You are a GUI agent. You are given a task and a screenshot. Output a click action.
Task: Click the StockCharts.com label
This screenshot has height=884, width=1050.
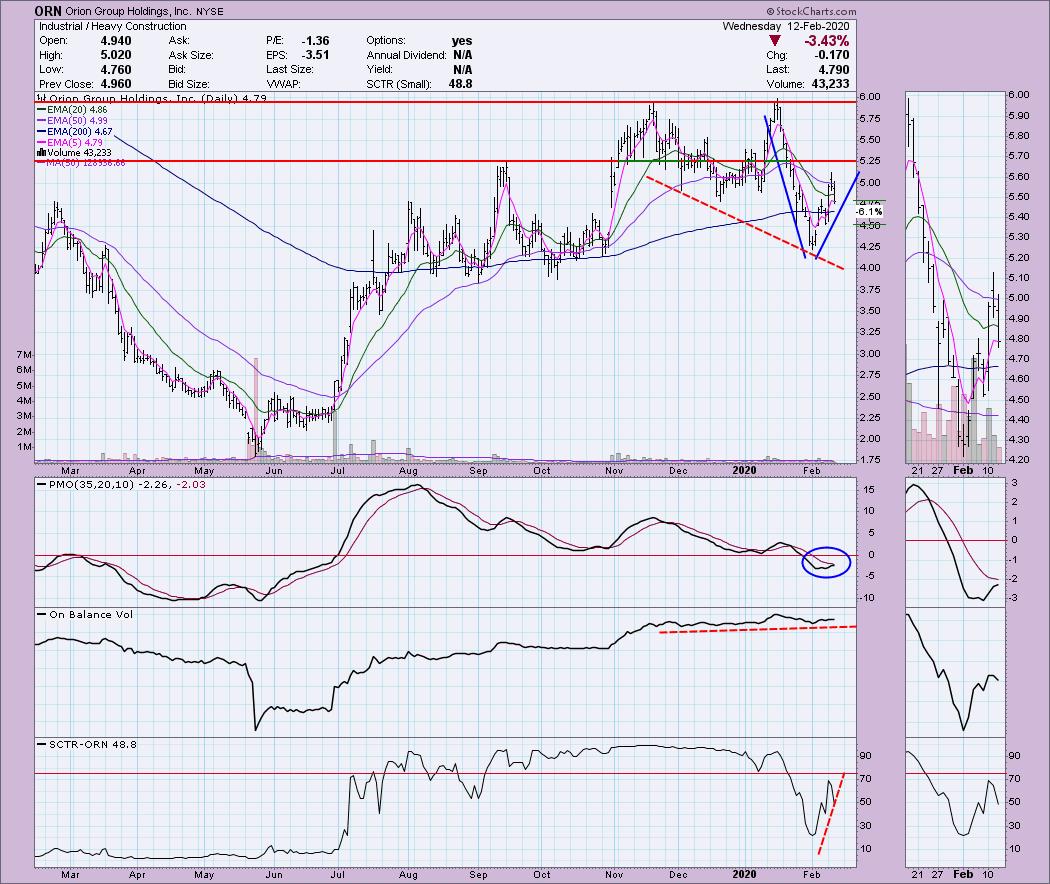coord(811,11)
